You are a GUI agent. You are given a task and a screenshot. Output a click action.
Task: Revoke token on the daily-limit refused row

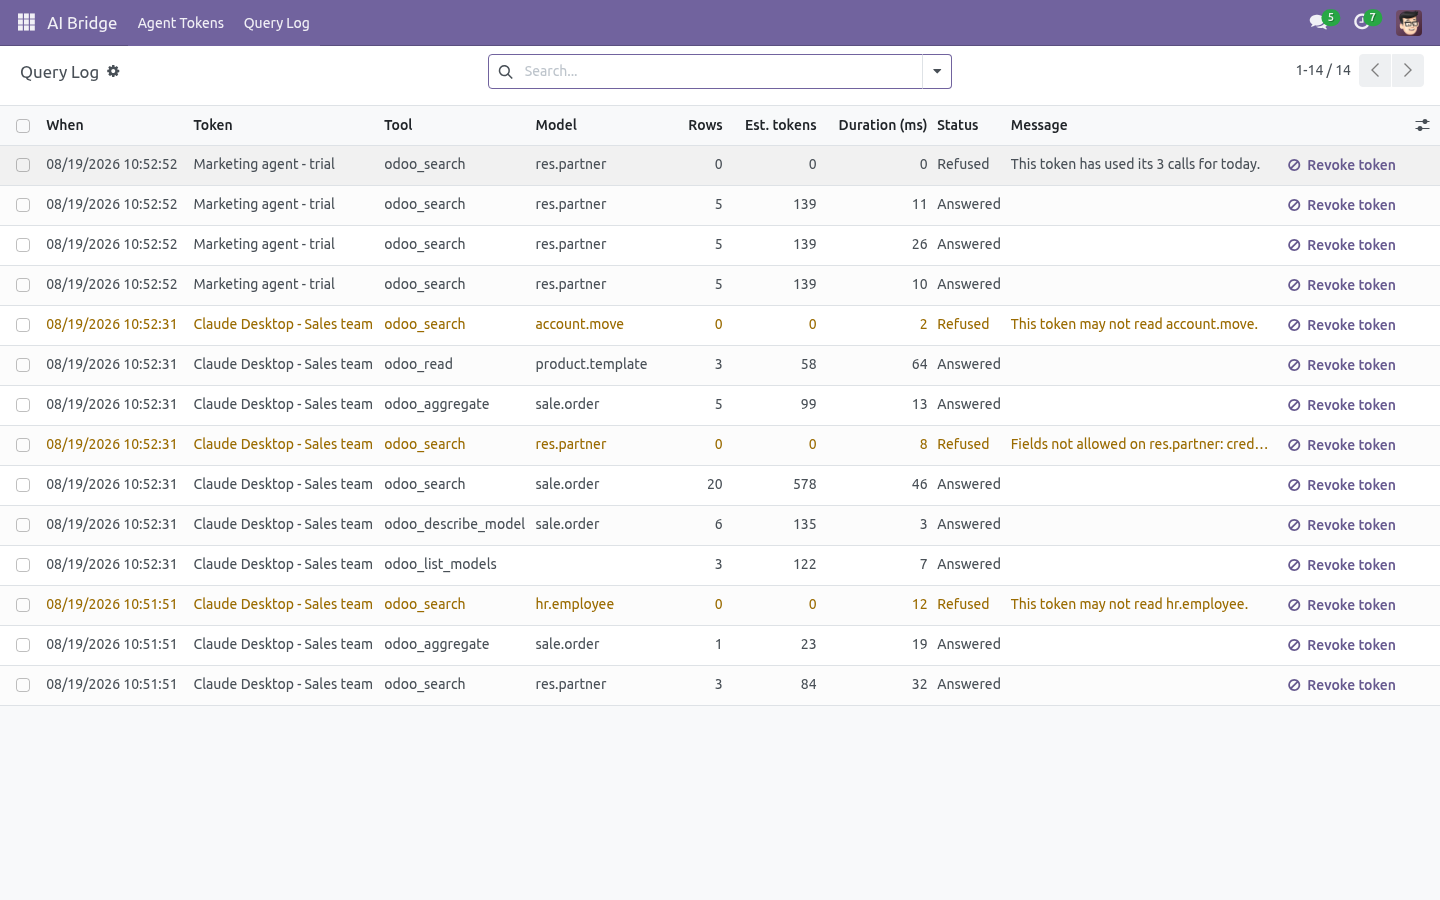click(x=1341, y=165)
